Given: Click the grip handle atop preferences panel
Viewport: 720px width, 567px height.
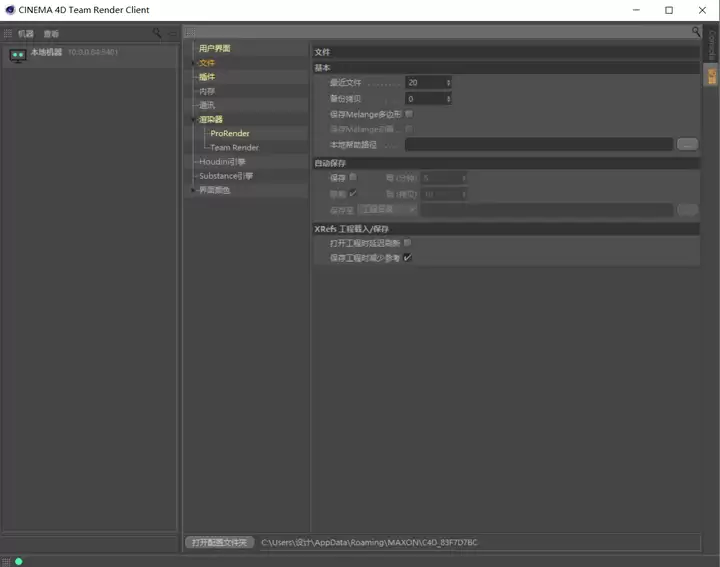Looking at the screenshot, I should coord(190,32).
